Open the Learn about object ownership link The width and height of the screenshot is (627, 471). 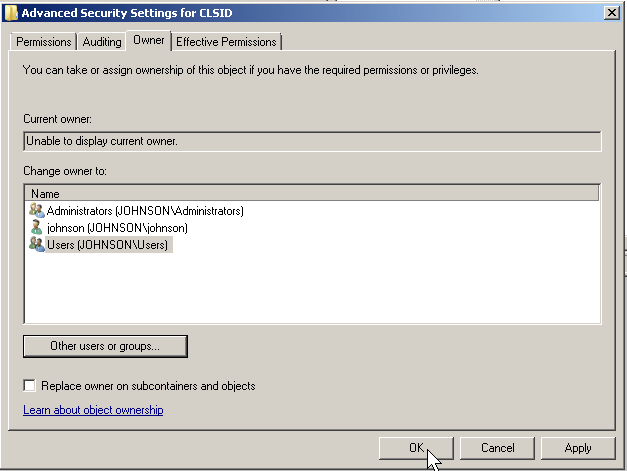pyautogui.click(x=93, y=410)
